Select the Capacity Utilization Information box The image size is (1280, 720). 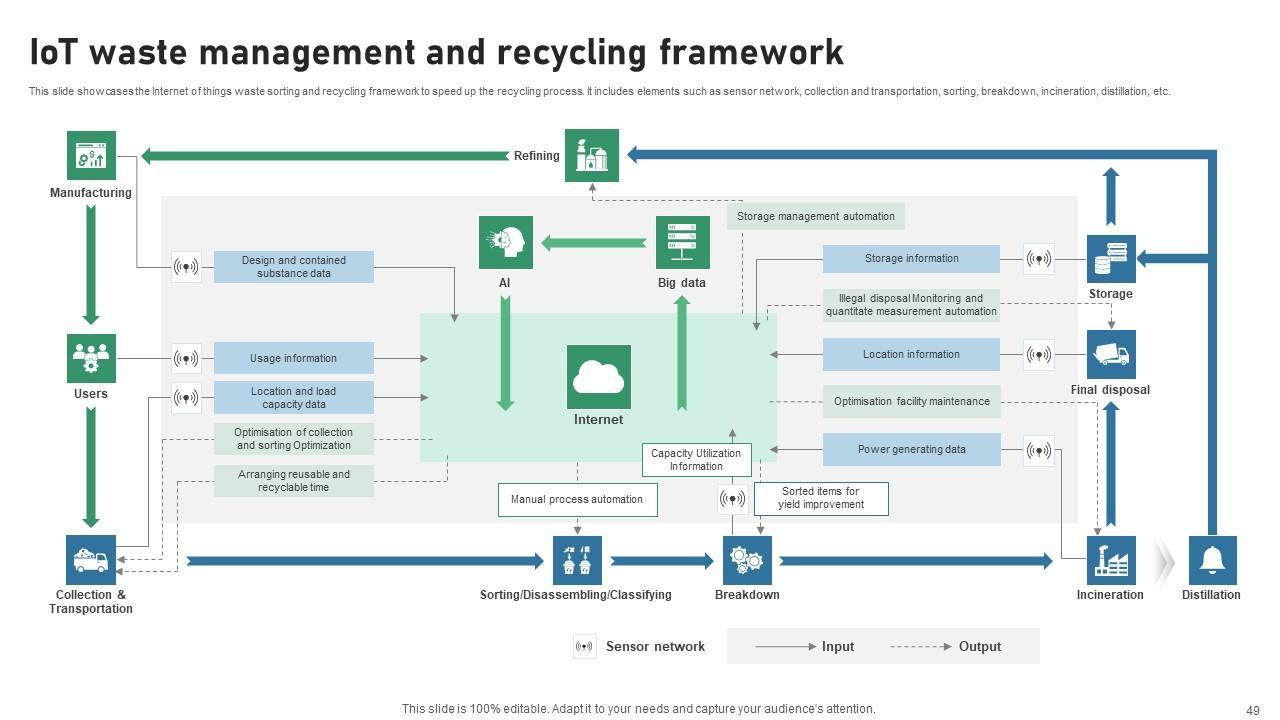click(696, 460)
